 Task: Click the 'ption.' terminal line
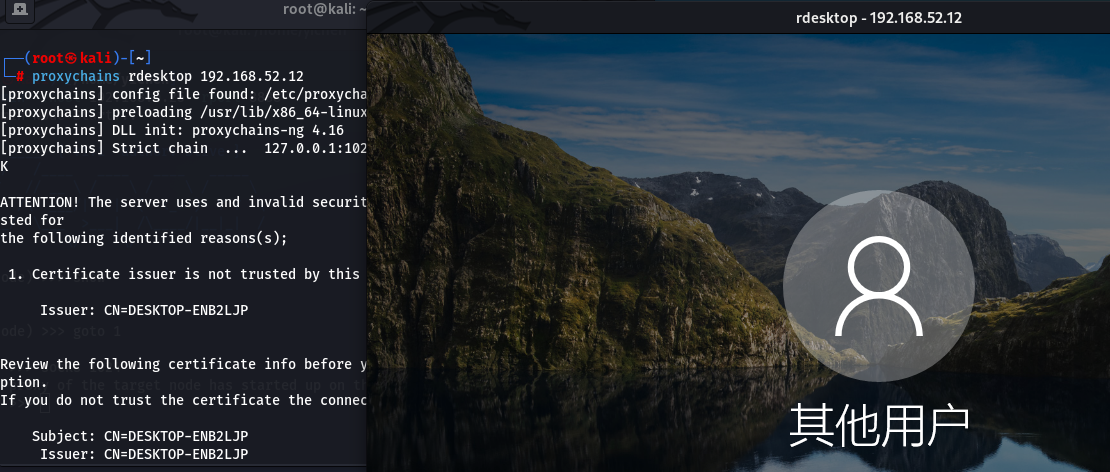coord(24,382)
